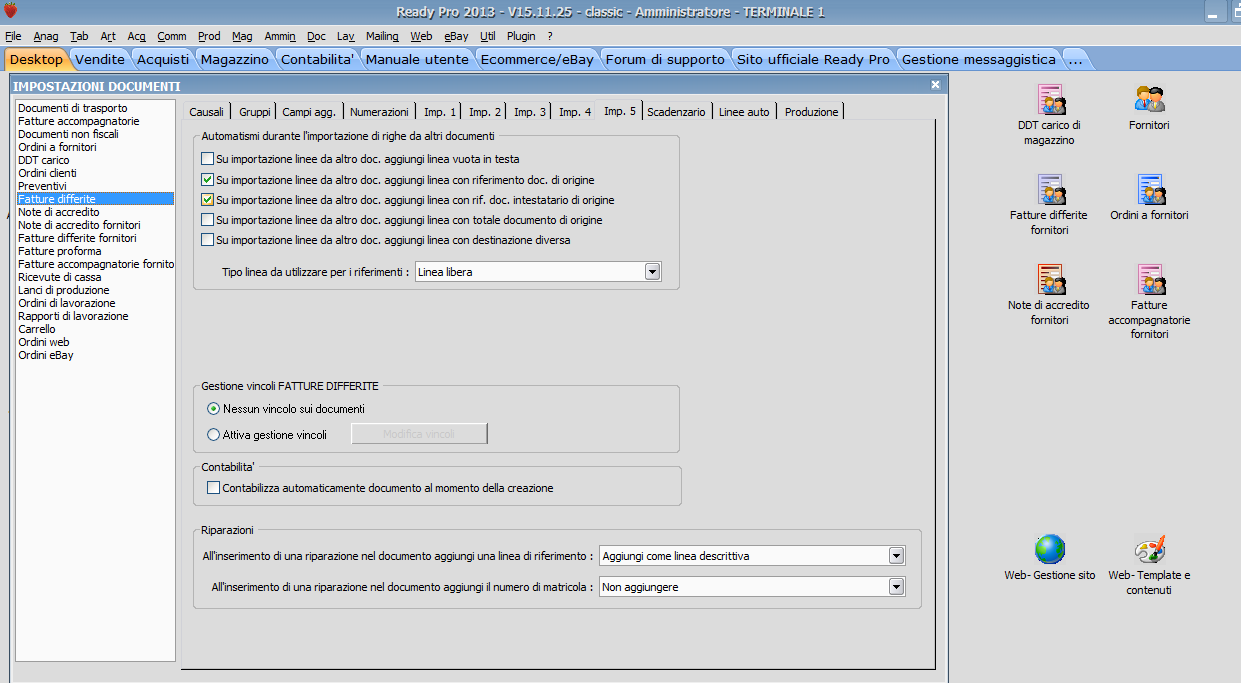The height and width of the screenshot is (683, 1241).
Task: Check 'Contabilizza automaticamente documento' option
Action: click(x=213, y=488)
